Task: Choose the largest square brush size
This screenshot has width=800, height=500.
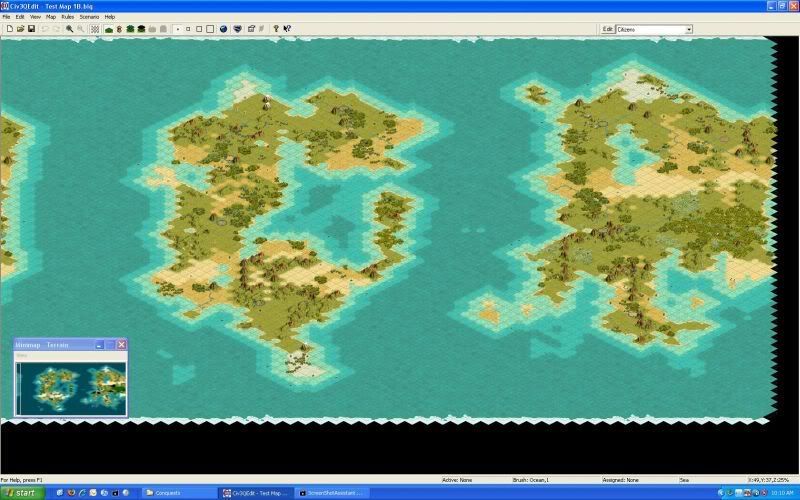Action: [210, 29]
